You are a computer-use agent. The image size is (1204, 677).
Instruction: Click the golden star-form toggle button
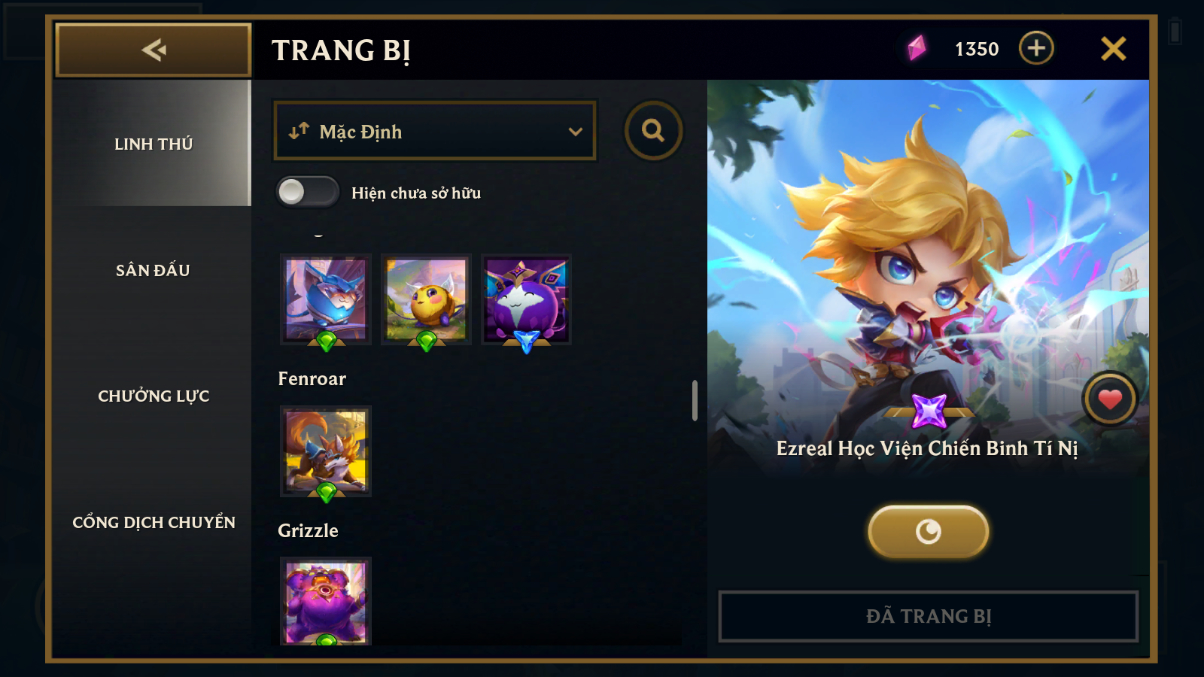tap(928, 531)
